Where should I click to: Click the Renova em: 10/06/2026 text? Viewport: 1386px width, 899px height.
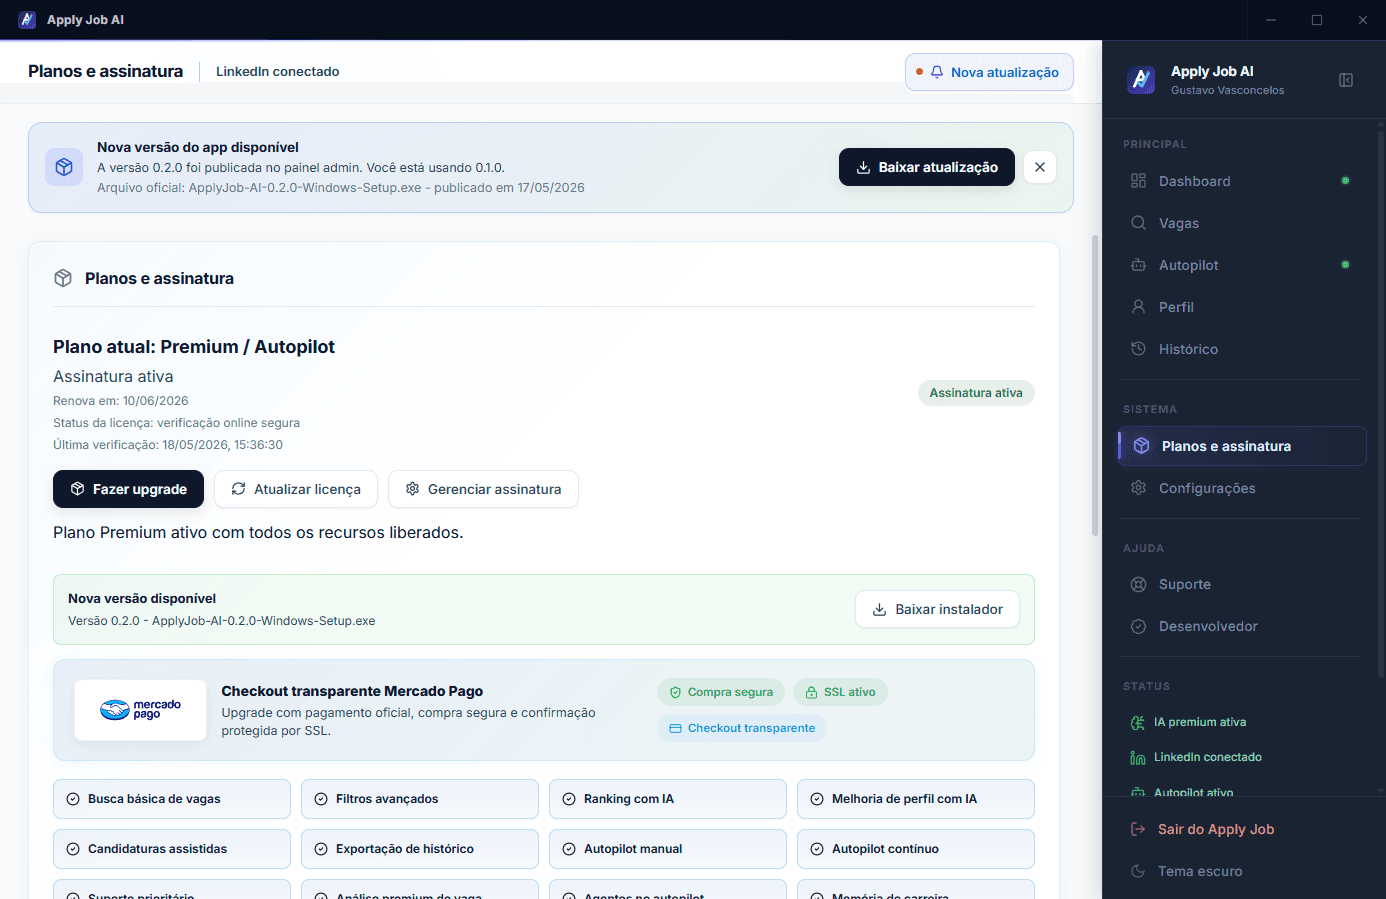point(121,401)
